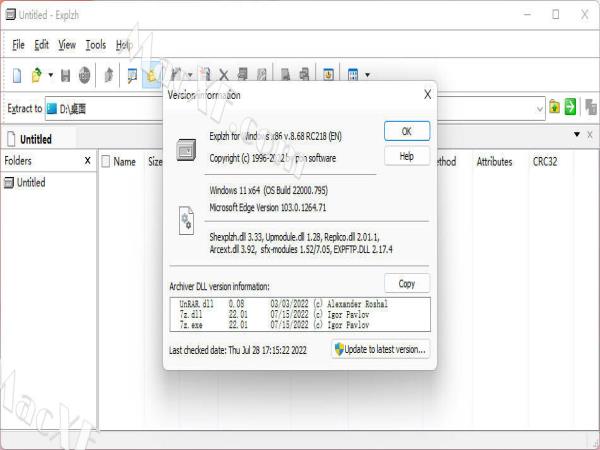Click the green arrow extract icon
600x450 pixels.
click(570, 107)
